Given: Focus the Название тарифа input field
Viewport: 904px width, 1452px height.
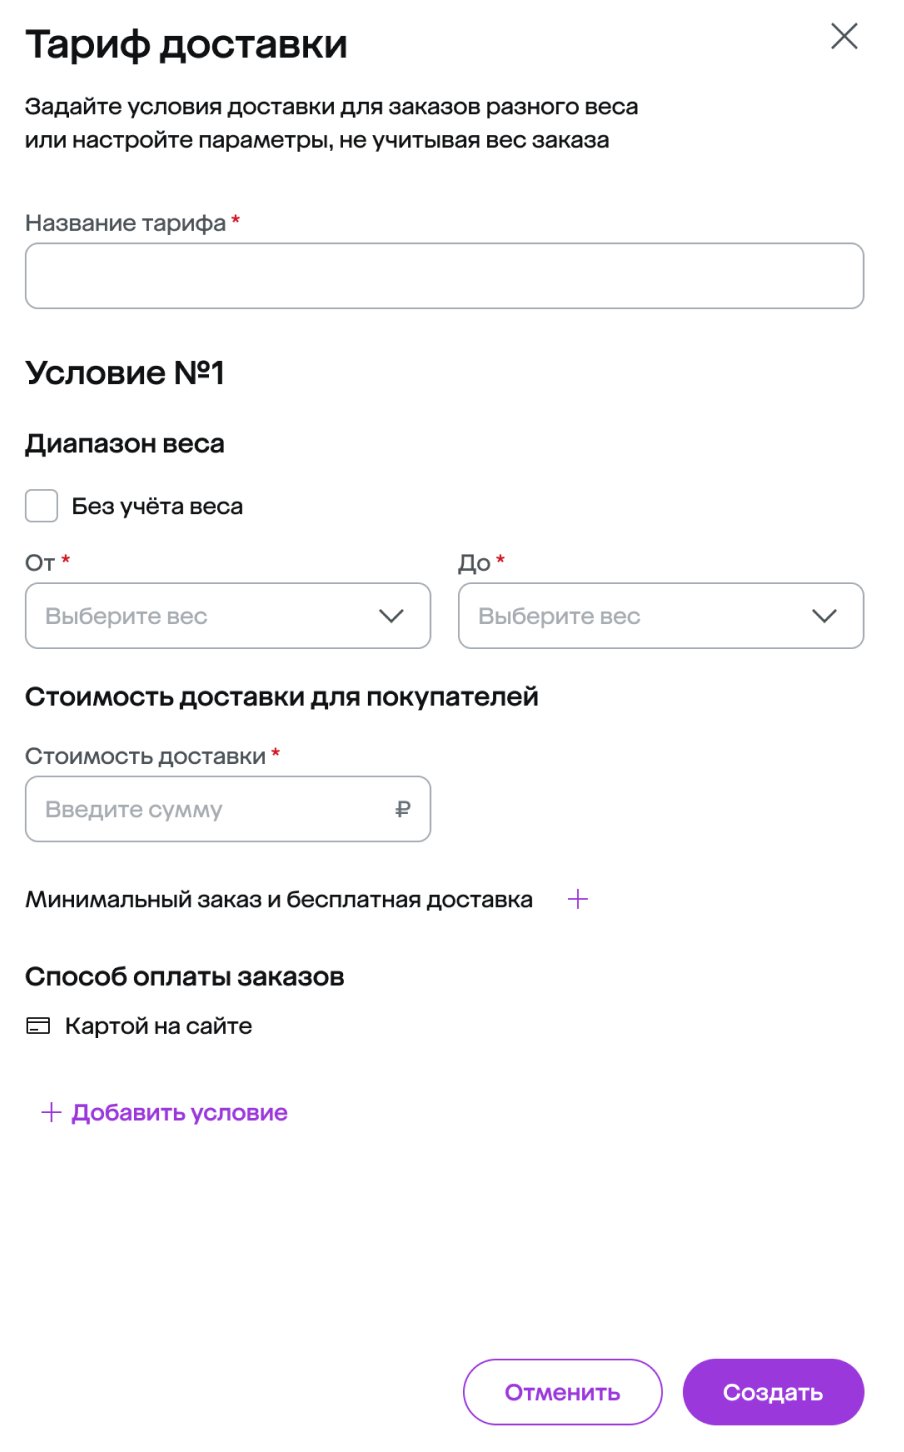Looking at the screenshot, I should tap(444, 276).
